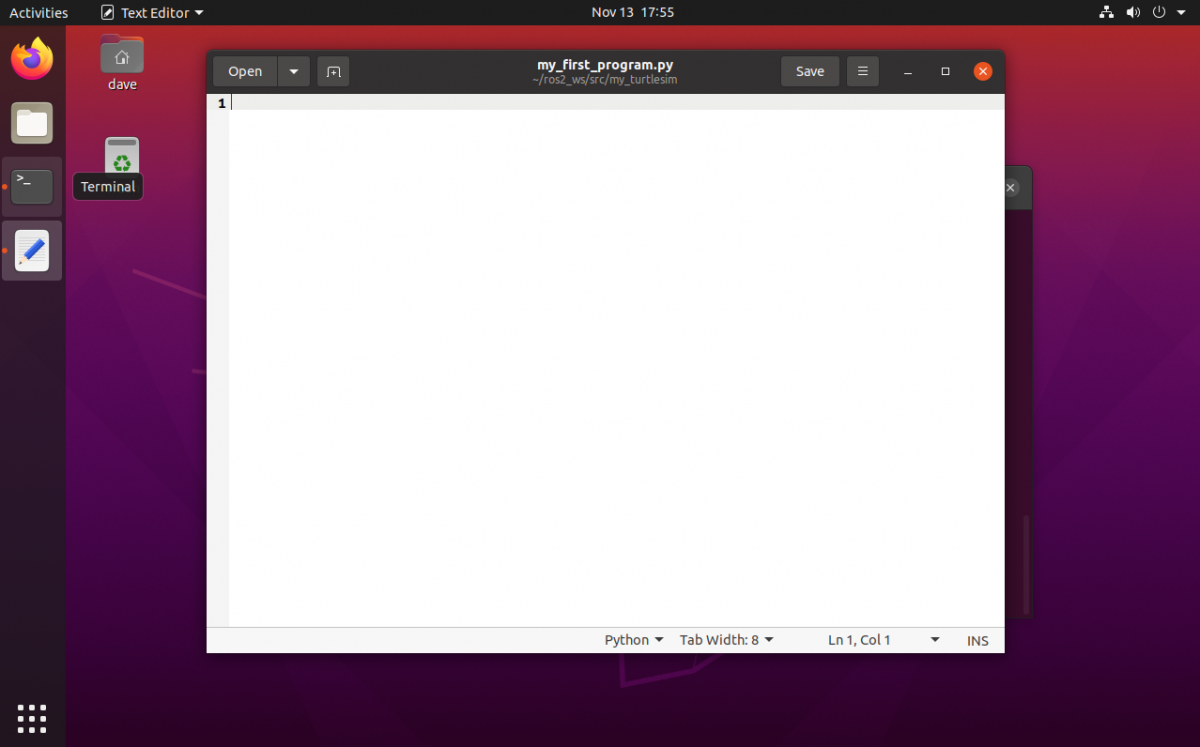
Task: Save my_first_program.py
Action: [x=809, y=71]
